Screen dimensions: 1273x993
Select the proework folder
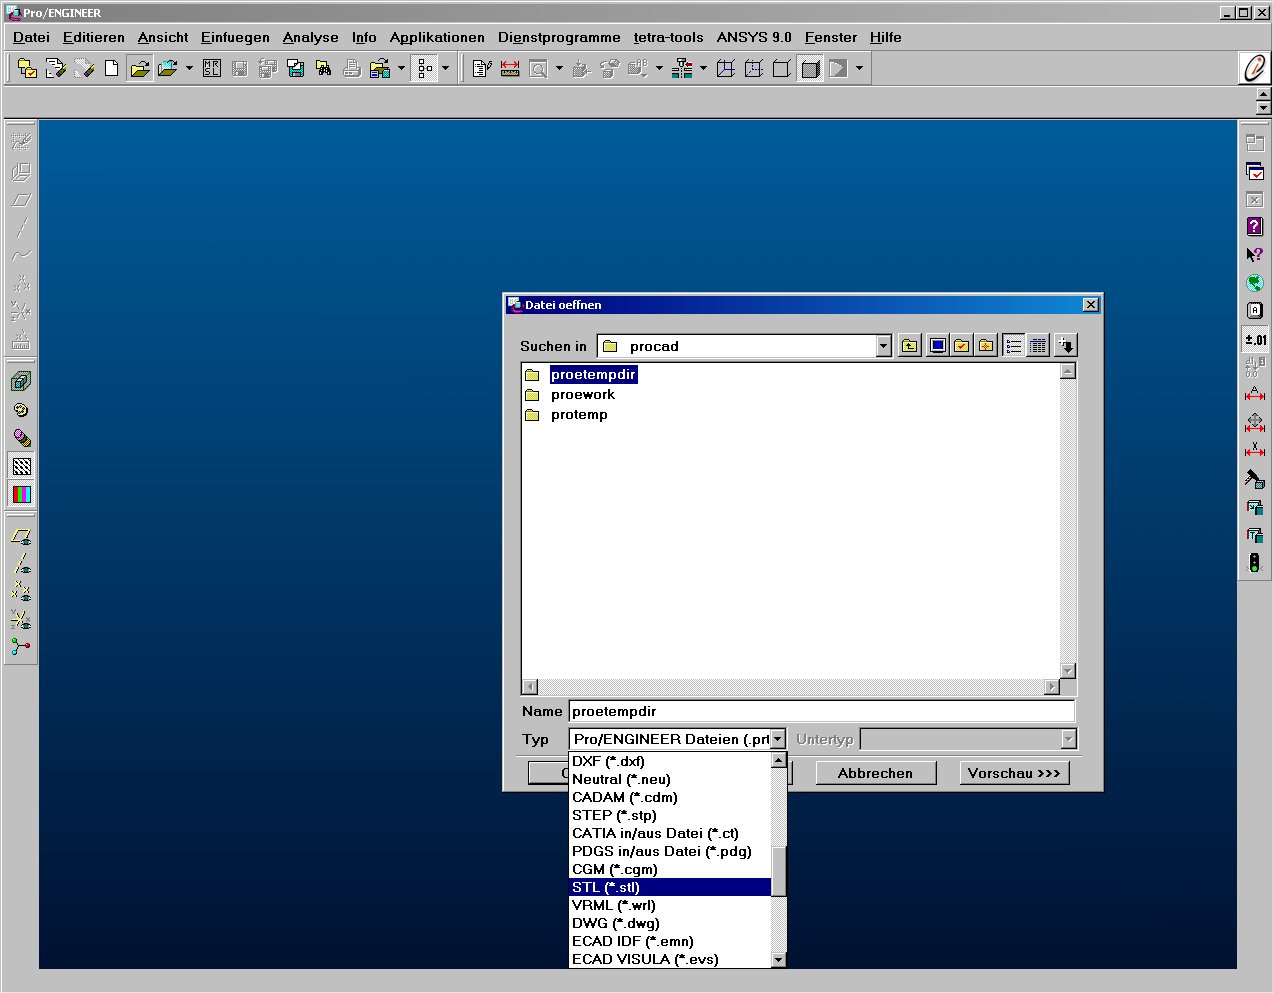click(x=582, y=394)
